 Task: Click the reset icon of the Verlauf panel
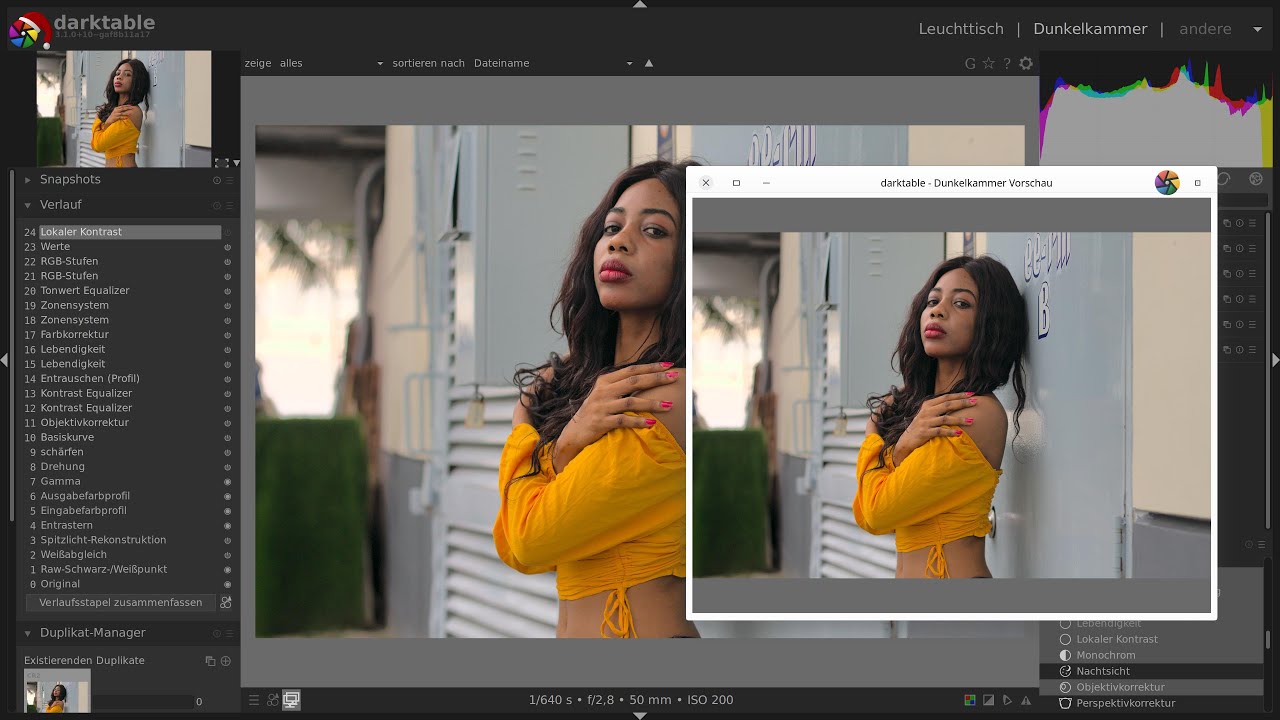217,205
